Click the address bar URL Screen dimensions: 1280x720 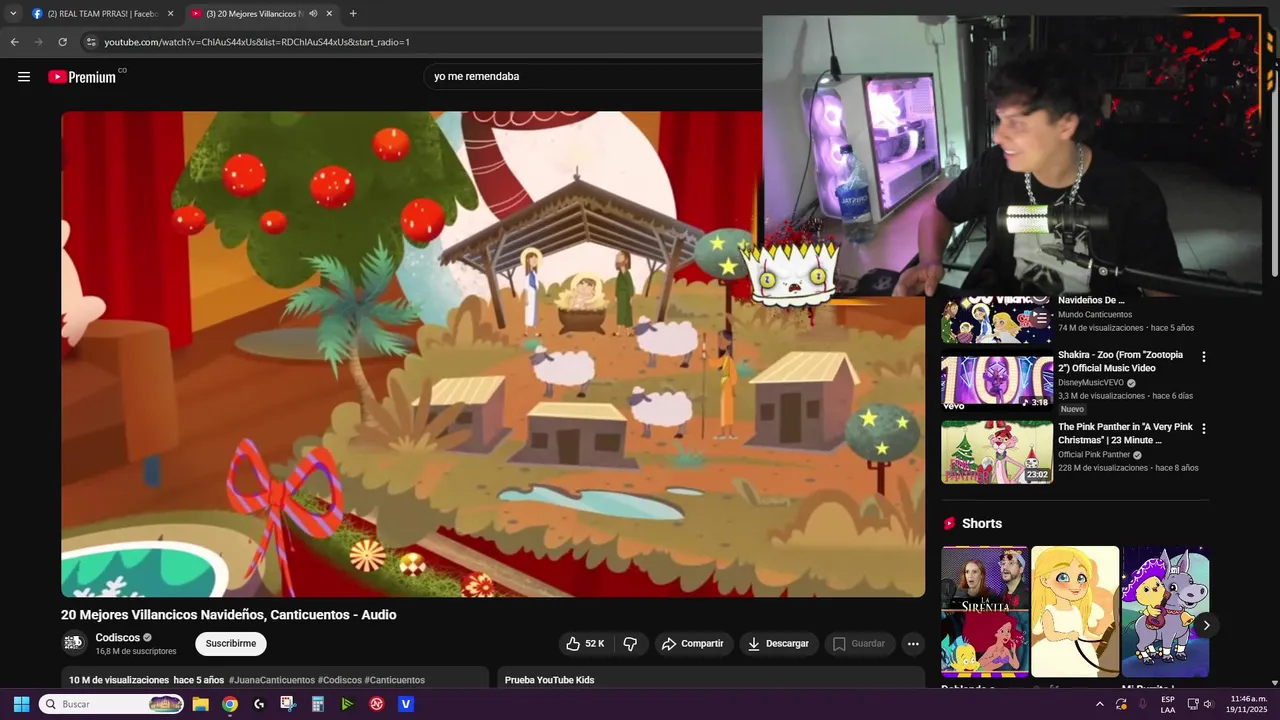(257, 42)
